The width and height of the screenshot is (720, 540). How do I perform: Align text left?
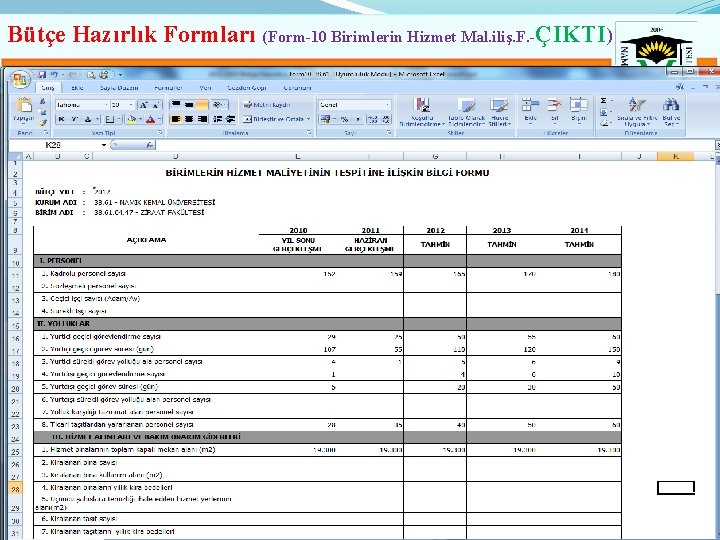tap(175, 119)
